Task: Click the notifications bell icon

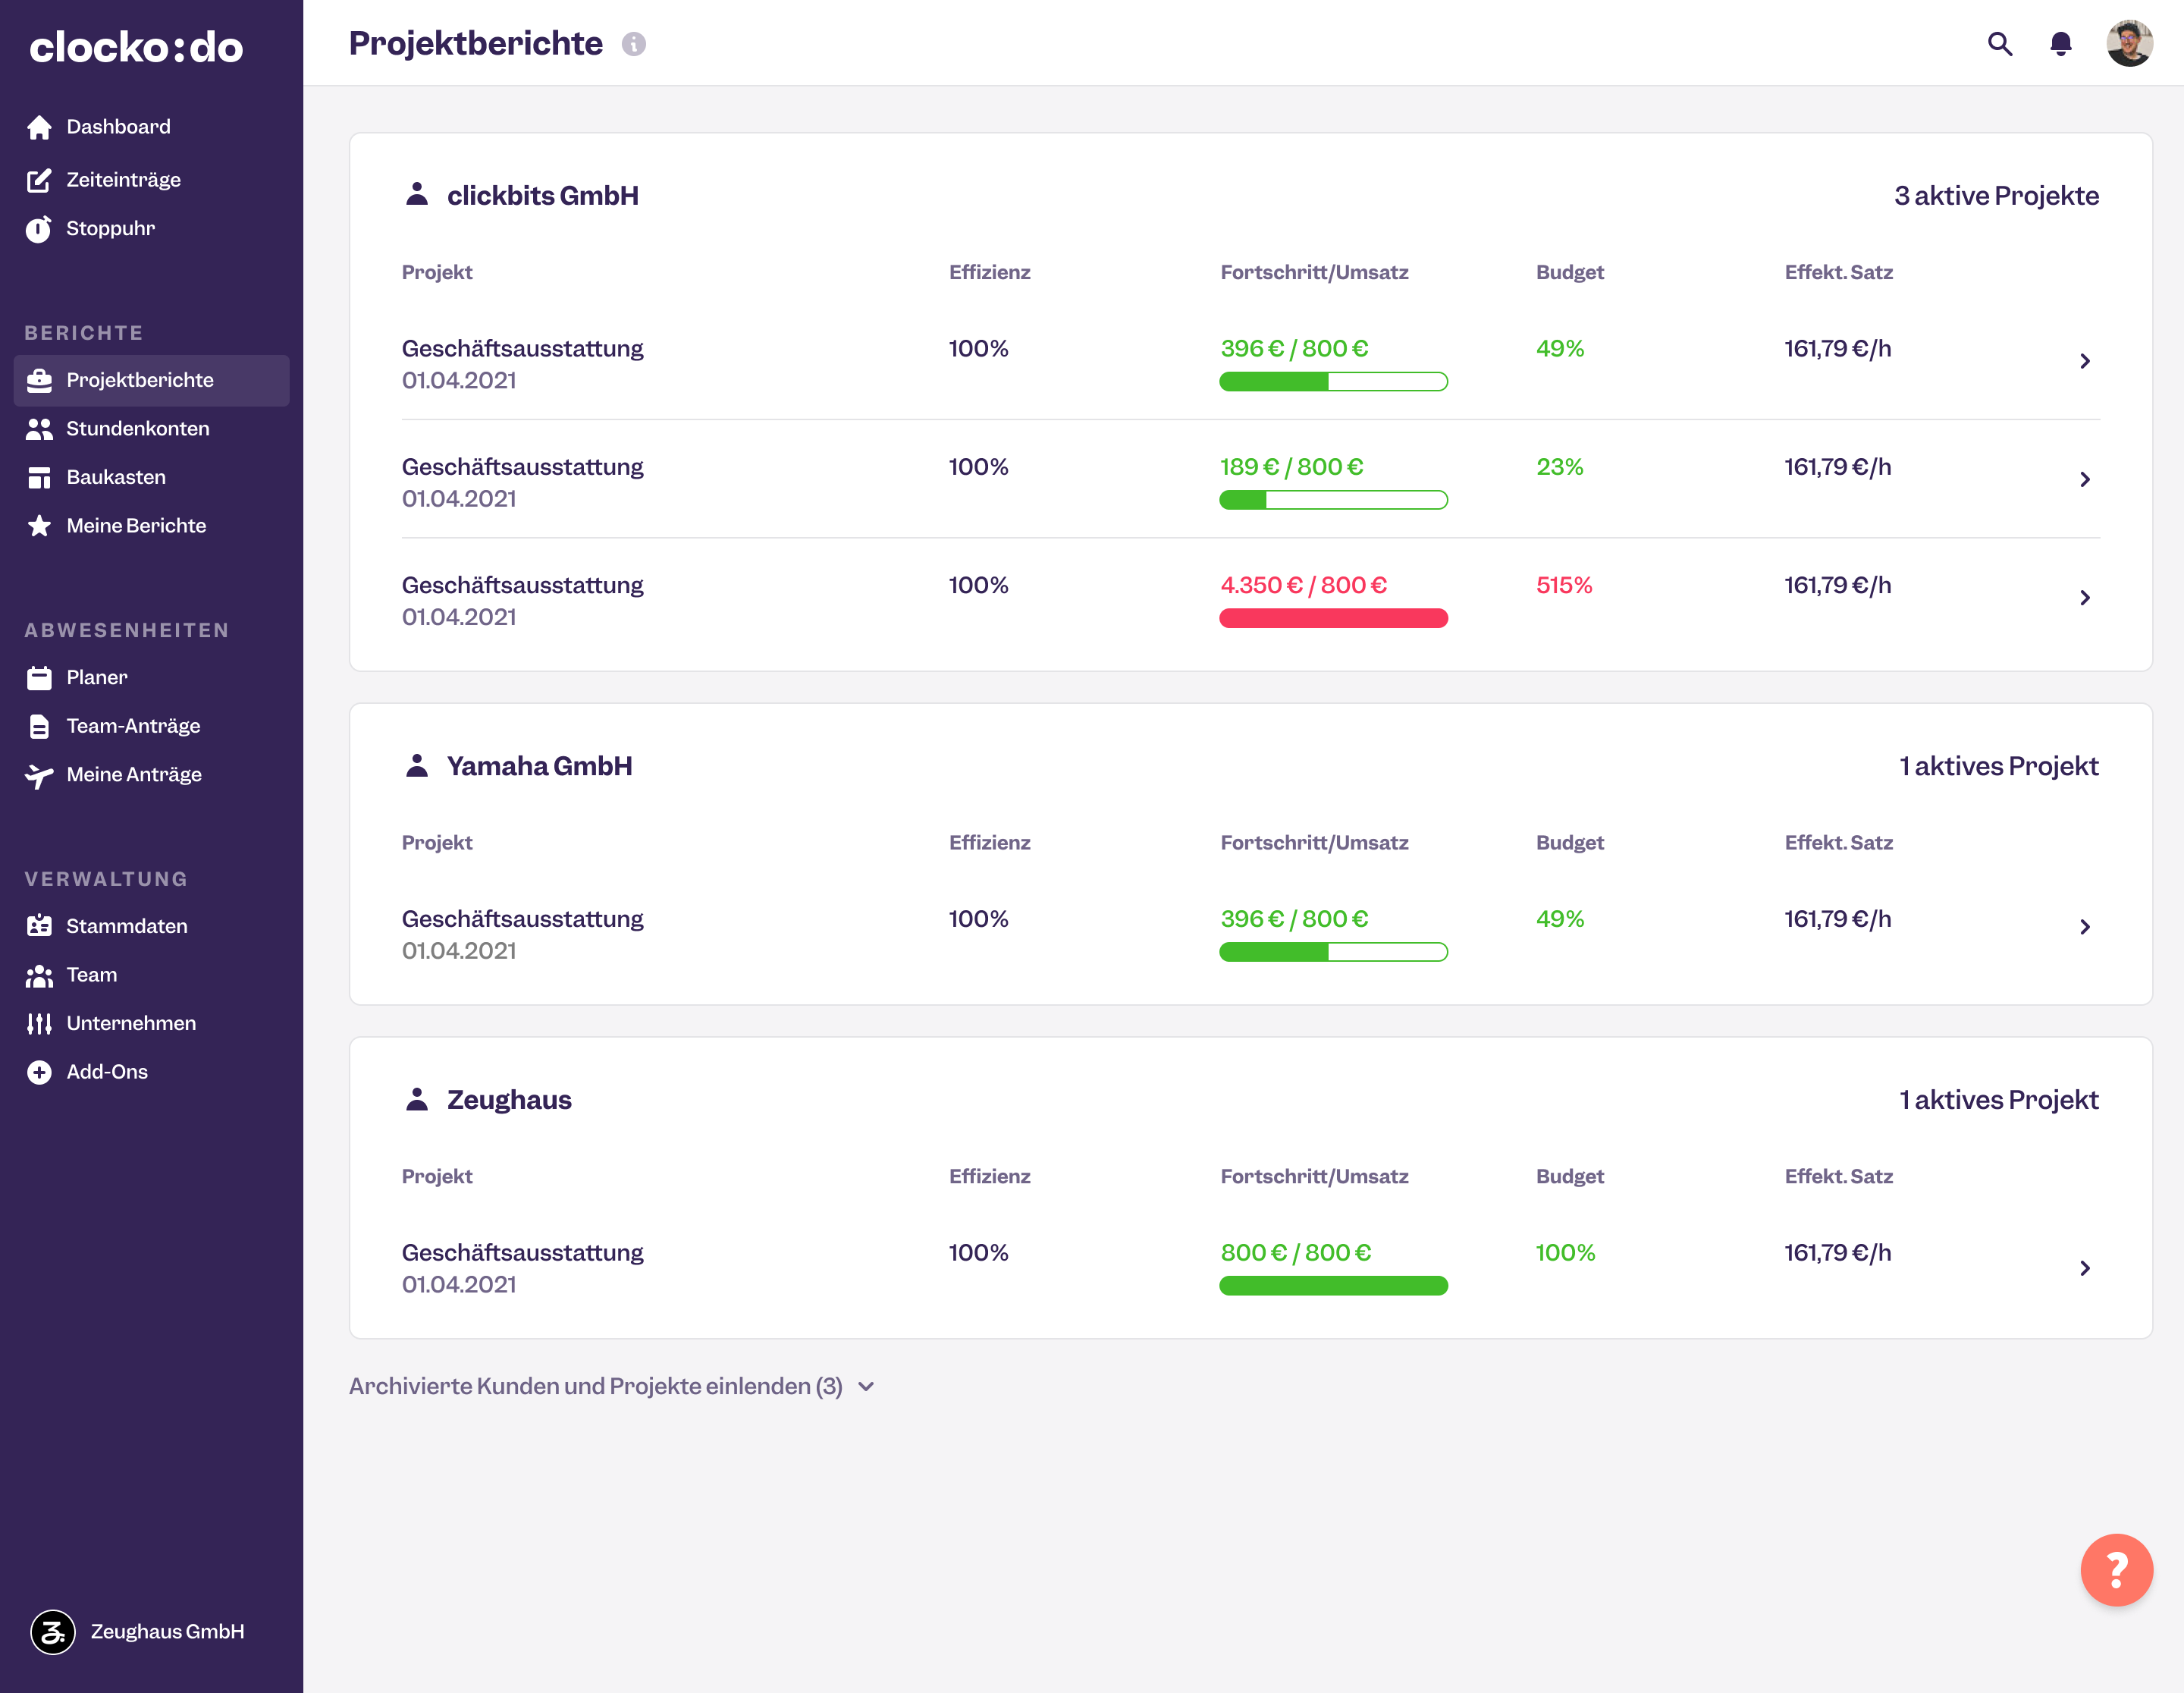Action: click(x=2061, y=44)
